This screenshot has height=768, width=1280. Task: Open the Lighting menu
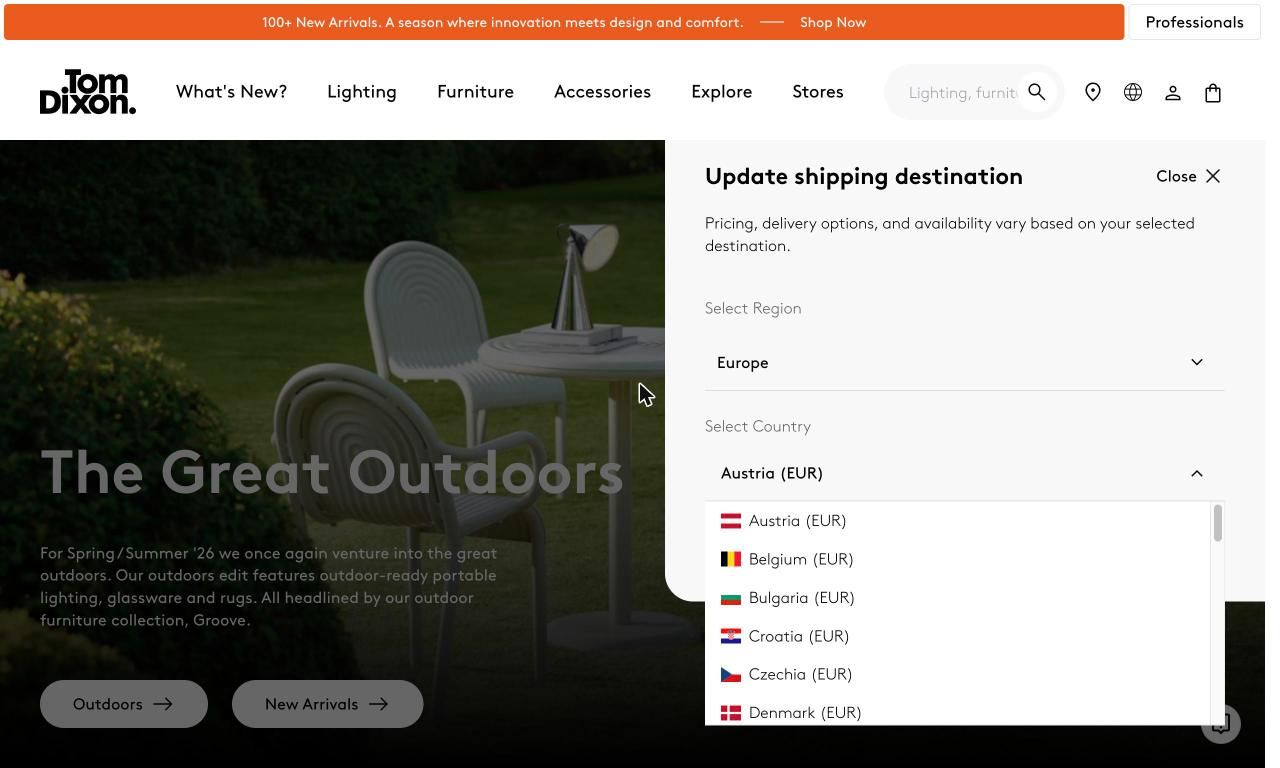[x=362, y=92]
